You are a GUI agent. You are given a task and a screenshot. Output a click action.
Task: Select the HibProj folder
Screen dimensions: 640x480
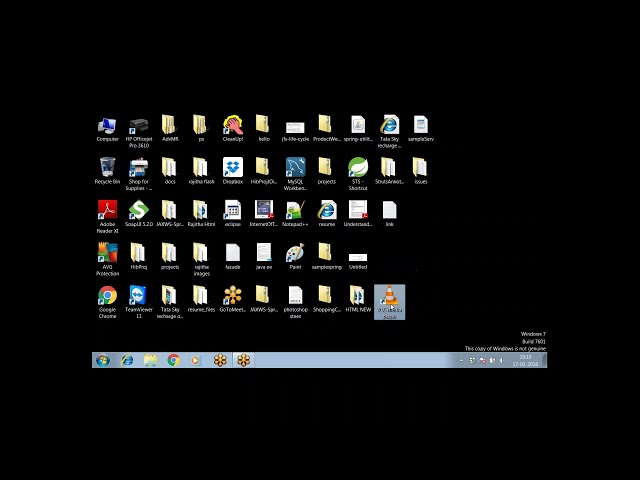click(x=139, y=257)
